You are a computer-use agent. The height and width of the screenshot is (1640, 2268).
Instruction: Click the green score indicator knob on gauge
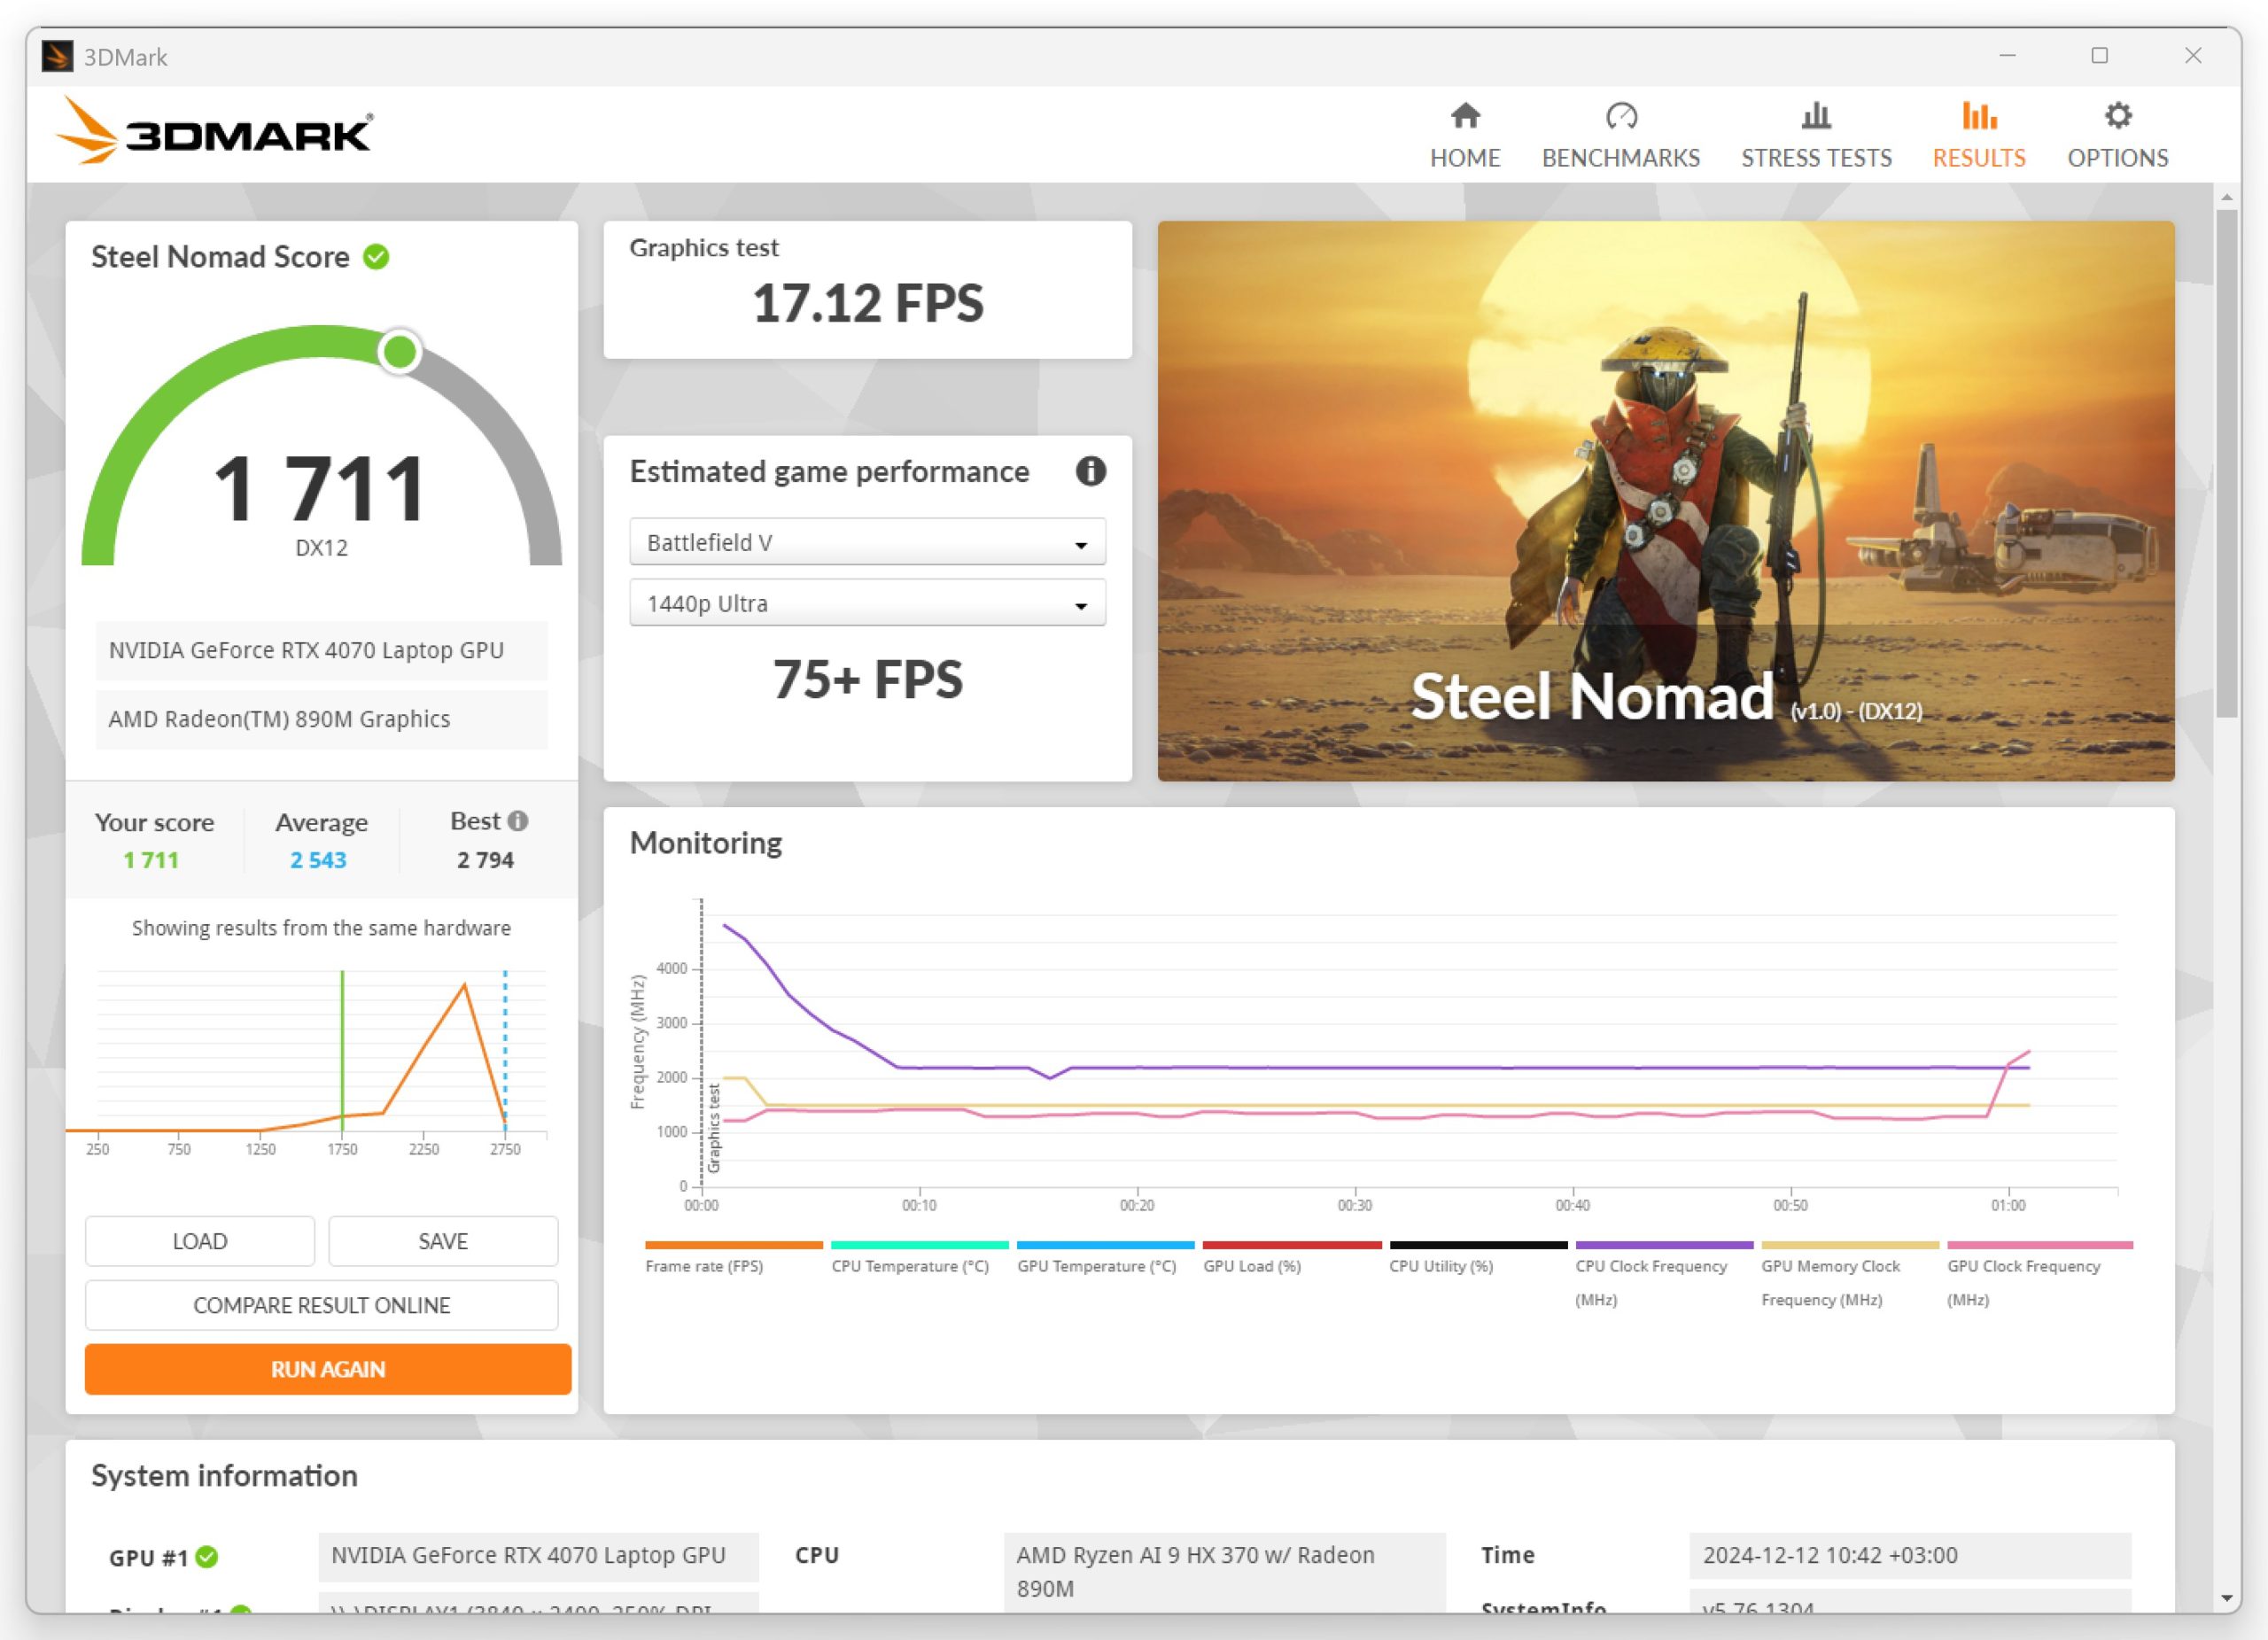coord(400,351)
